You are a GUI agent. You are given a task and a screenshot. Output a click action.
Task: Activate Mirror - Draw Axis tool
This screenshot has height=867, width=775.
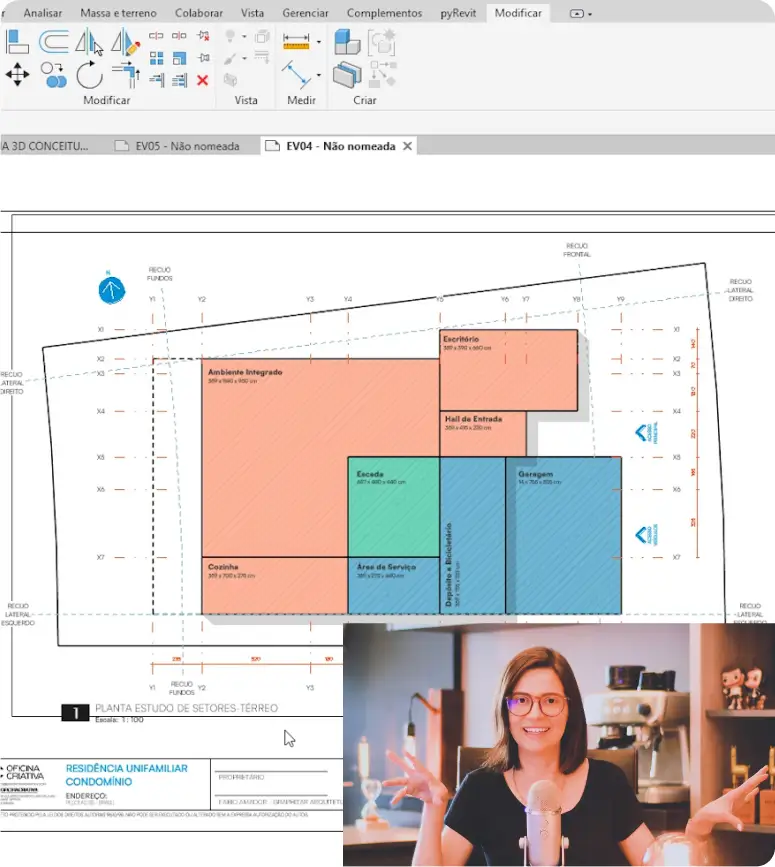[125, 43]
